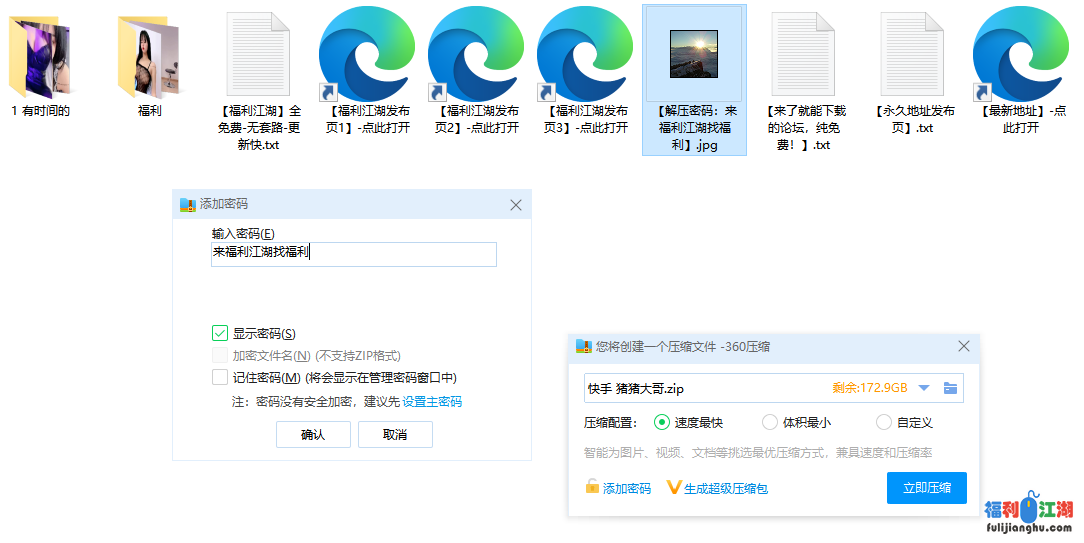The width and height of the screenshot is (1084, 543).
Task: Click the 确认 button in the password dialog
Action: pos(313,435)
